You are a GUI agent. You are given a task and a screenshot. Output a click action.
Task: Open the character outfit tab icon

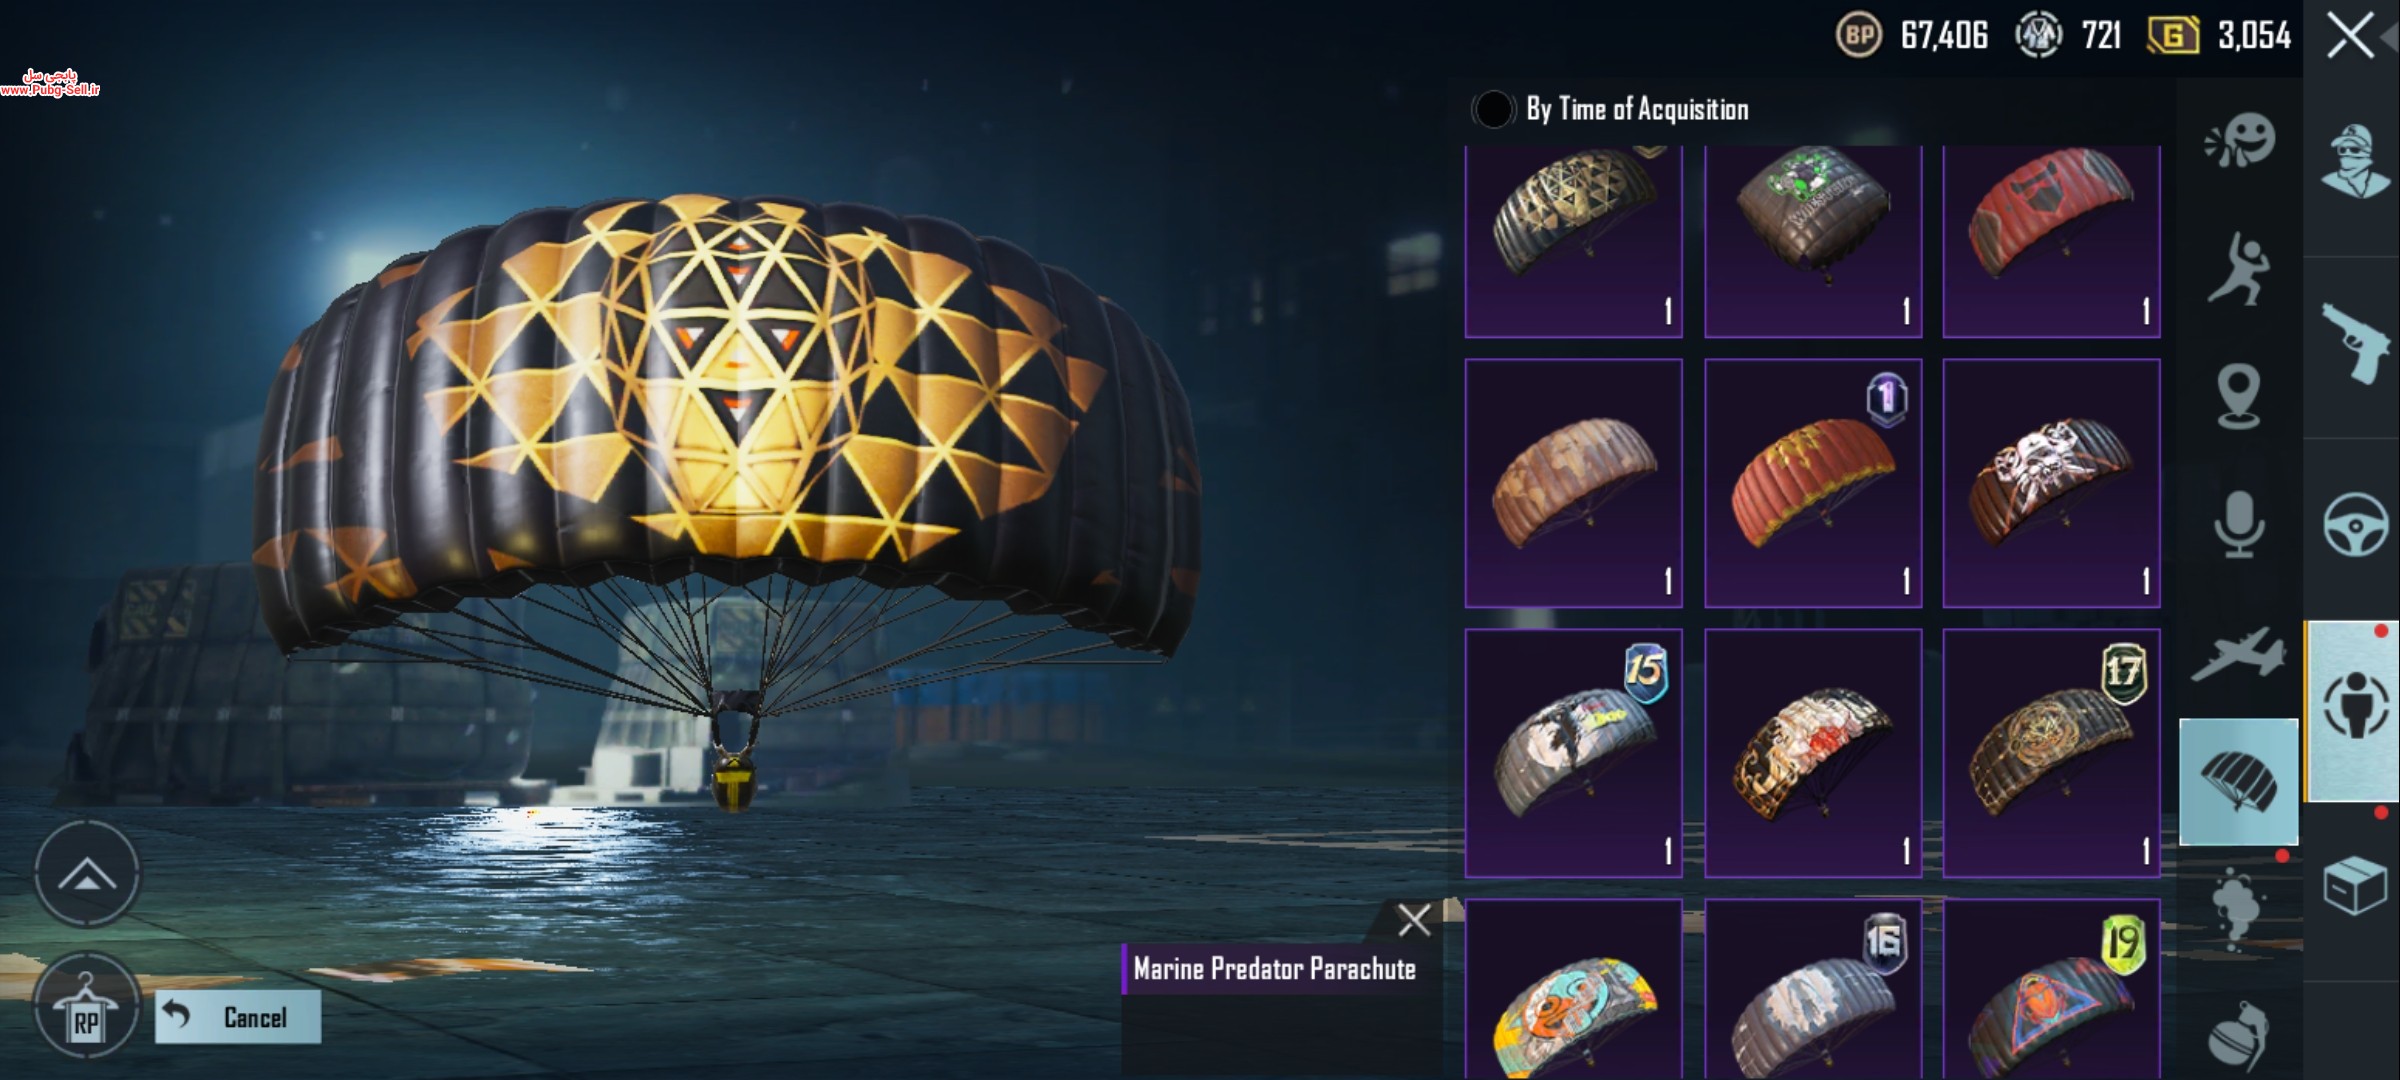(x=2355, y=162)
